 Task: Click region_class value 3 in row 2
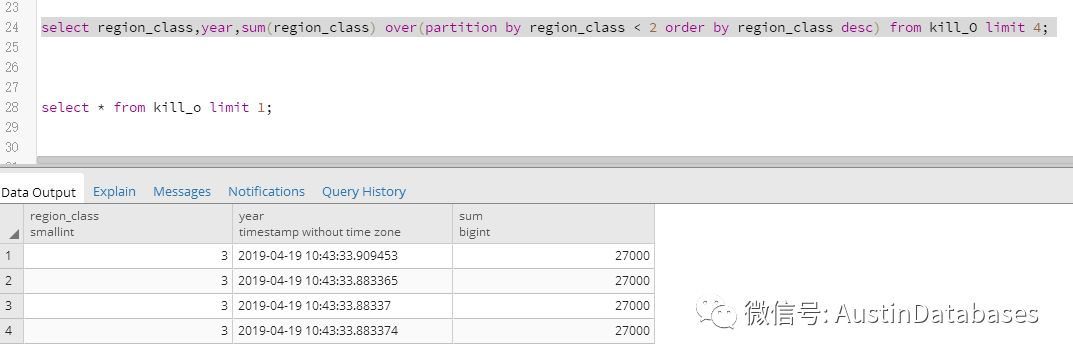click(x=128, y=281)
